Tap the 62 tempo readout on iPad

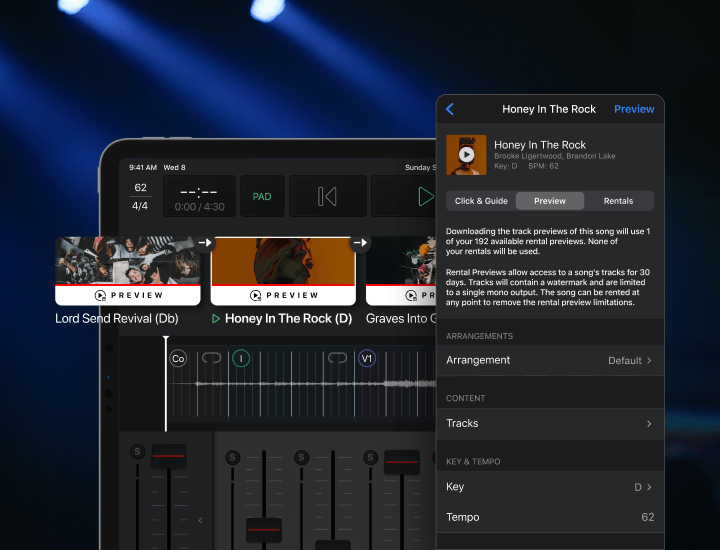[141, 187]
